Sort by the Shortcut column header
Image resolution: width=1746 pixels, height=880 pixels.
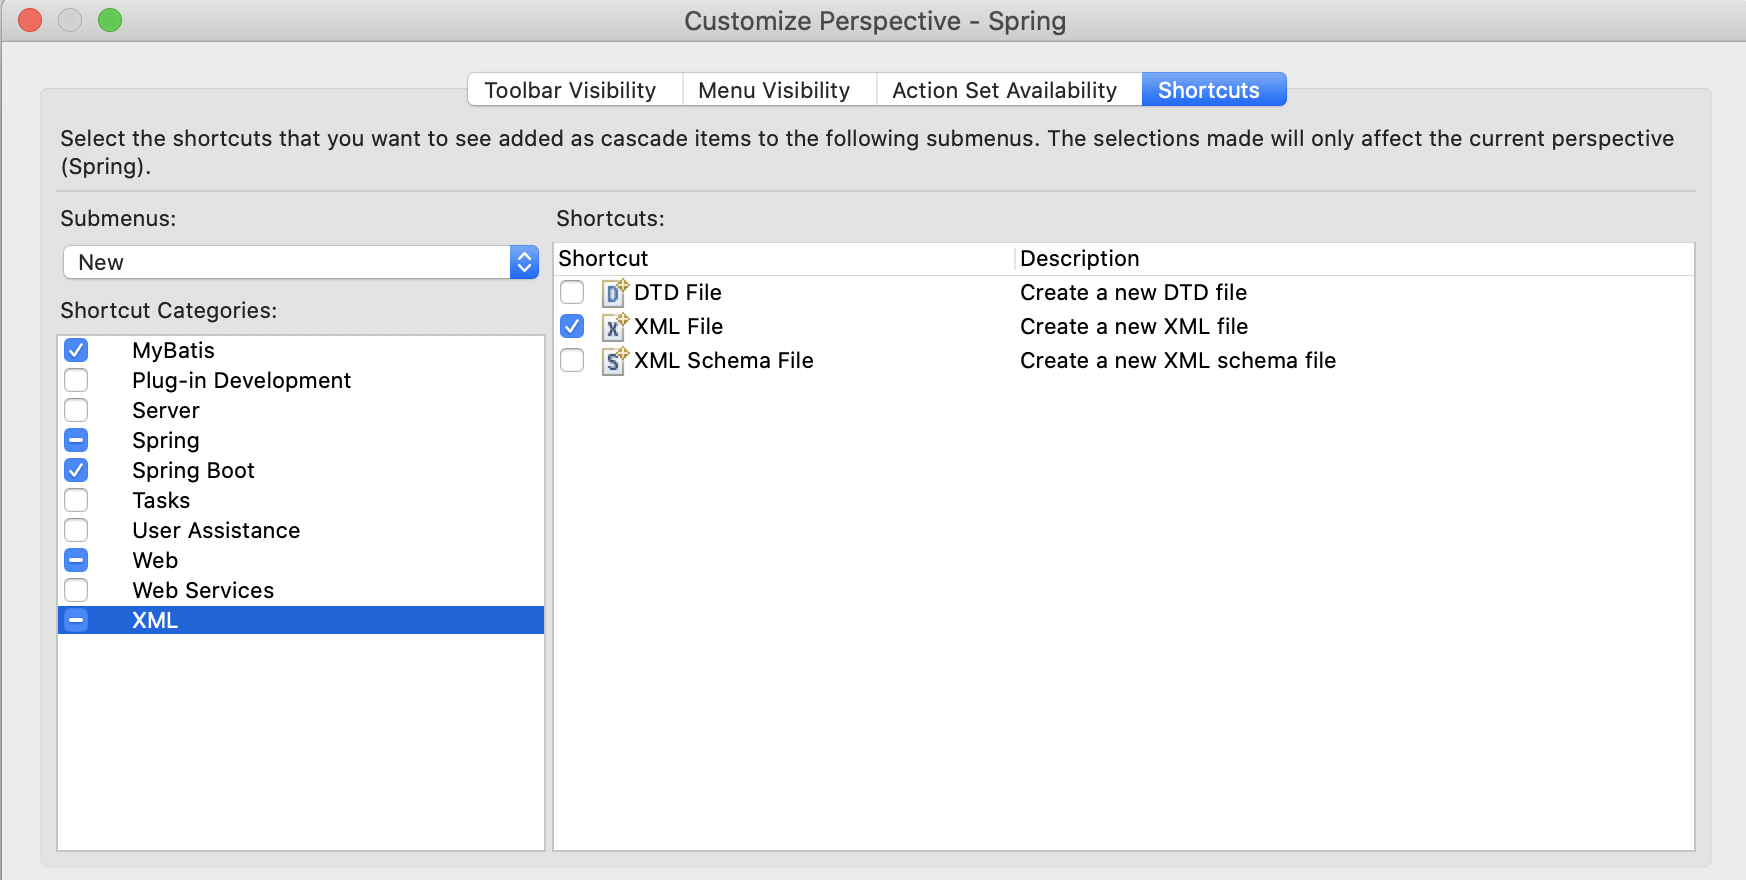point(785,259)
